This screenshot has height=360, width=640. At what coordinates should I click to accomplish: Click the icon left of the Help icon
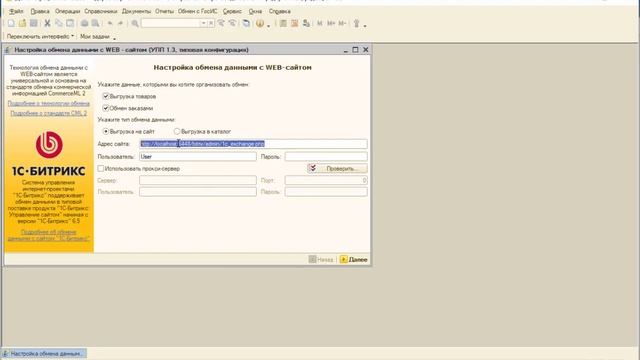[x=246, y=23]
